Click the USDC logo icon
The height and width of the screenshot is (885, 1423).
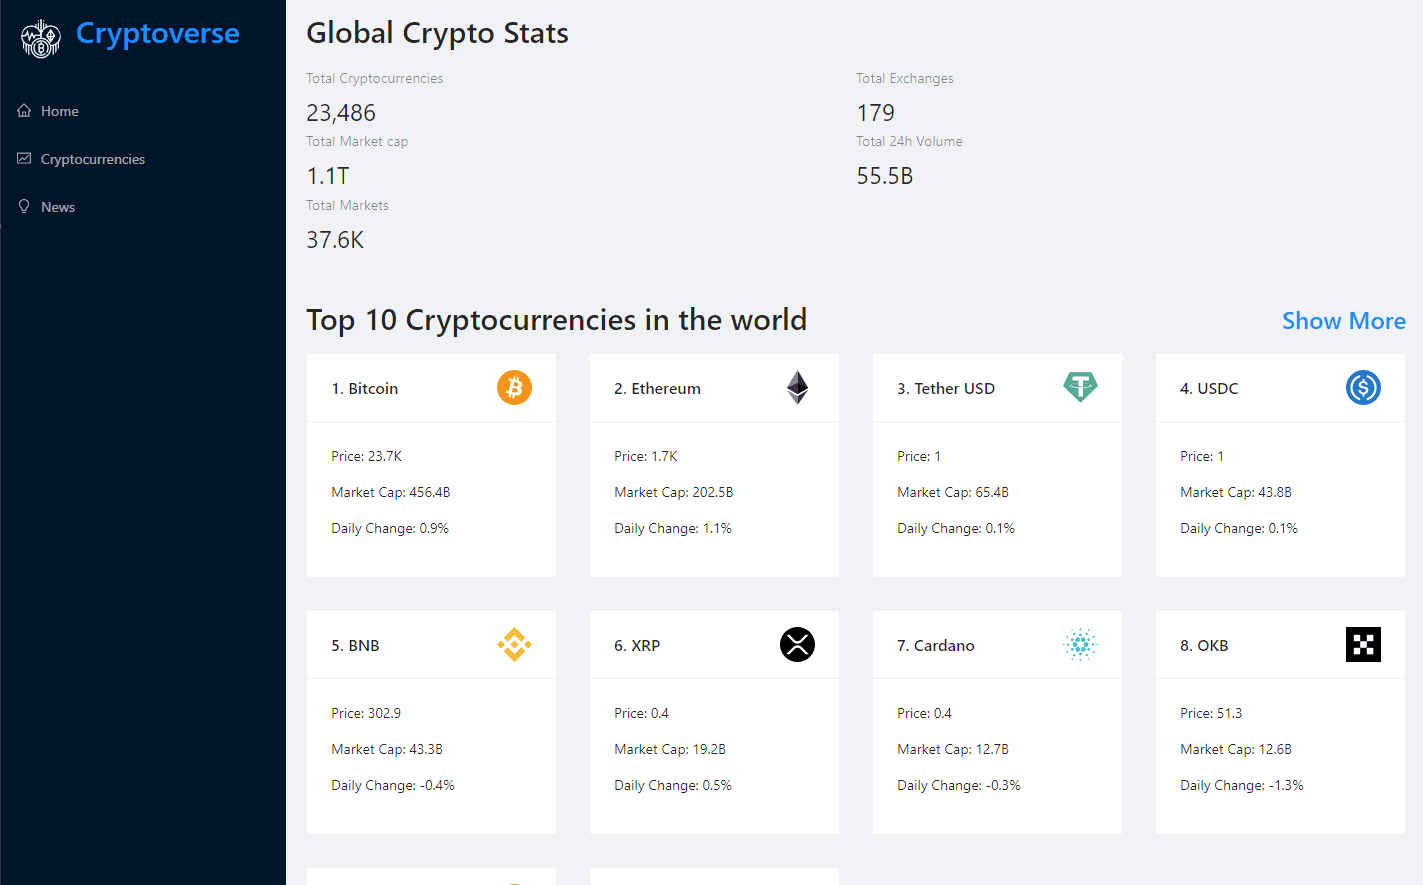tap(1363, 387)
